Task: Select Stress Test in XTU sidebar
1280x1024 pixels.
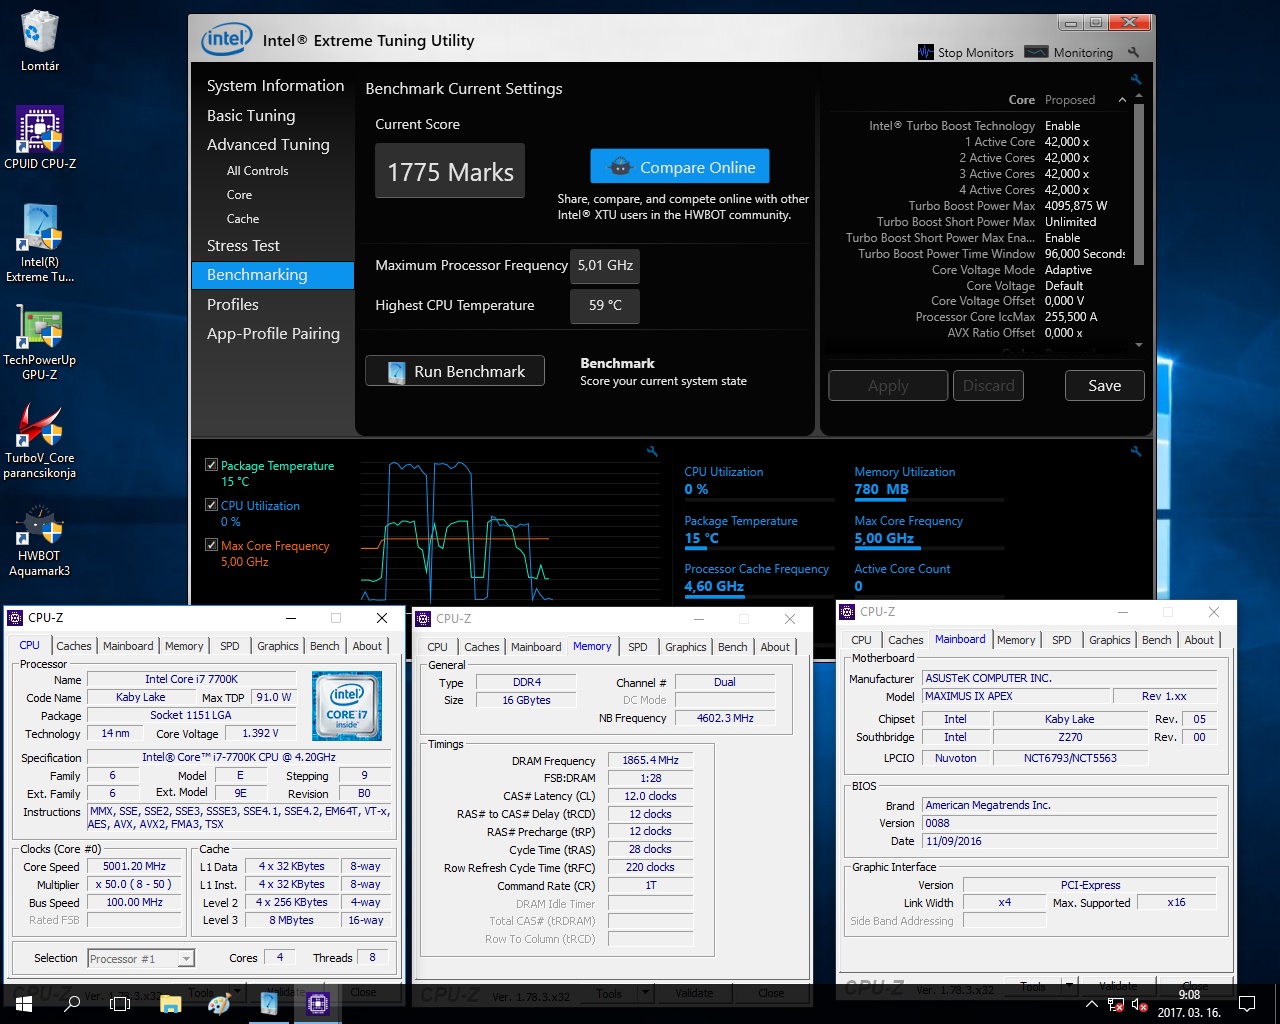Action: 243,246
